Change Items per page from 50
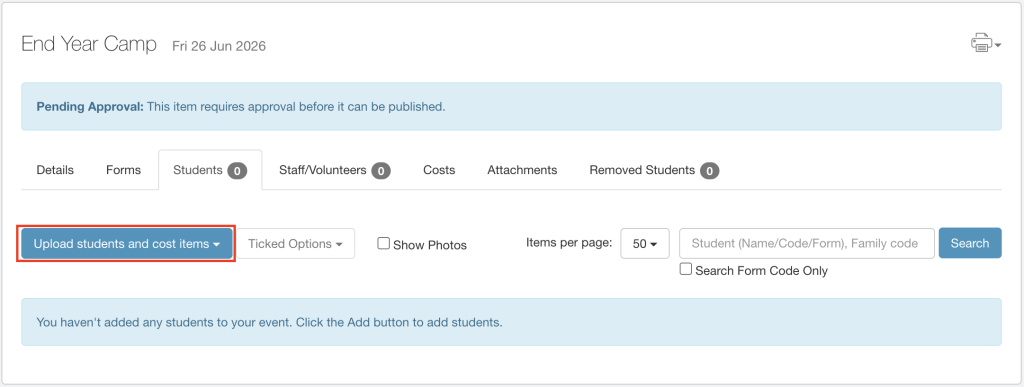1024x387 pixels. pyautogui.click(x=645, y=243)
